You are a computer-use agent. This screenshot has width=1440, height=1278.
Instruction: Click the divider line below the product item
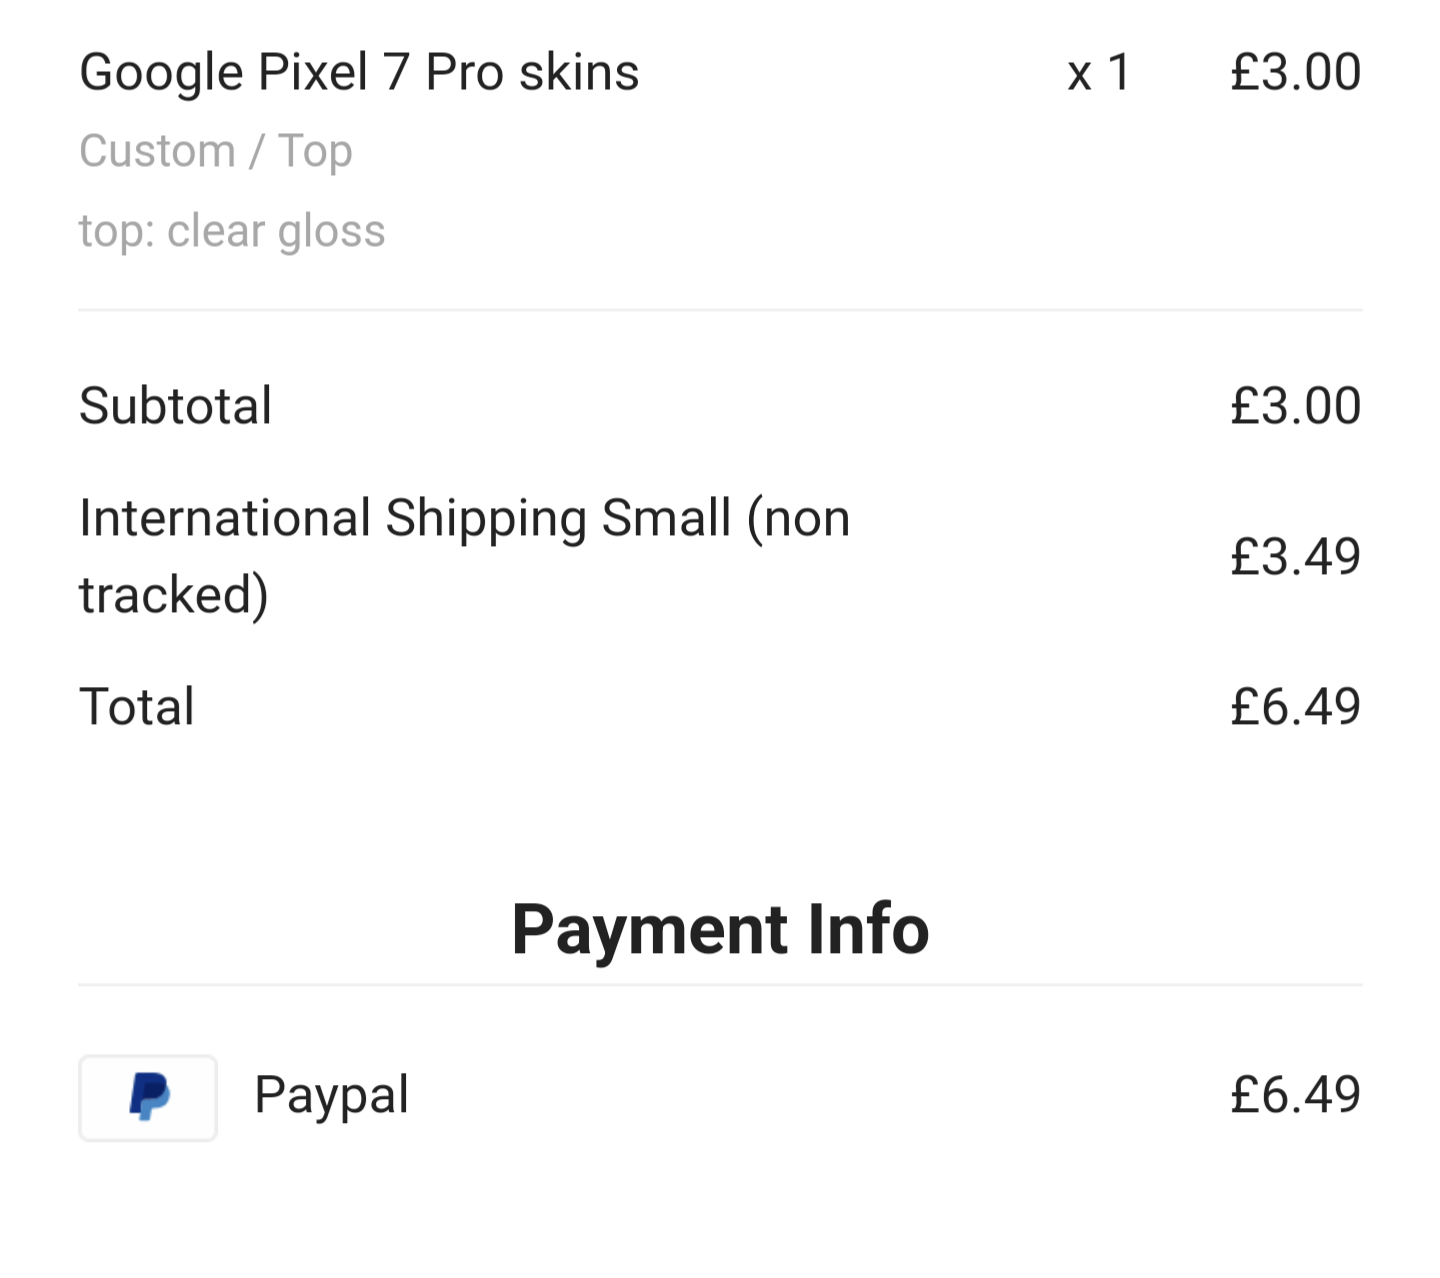[x=720, y=310]
